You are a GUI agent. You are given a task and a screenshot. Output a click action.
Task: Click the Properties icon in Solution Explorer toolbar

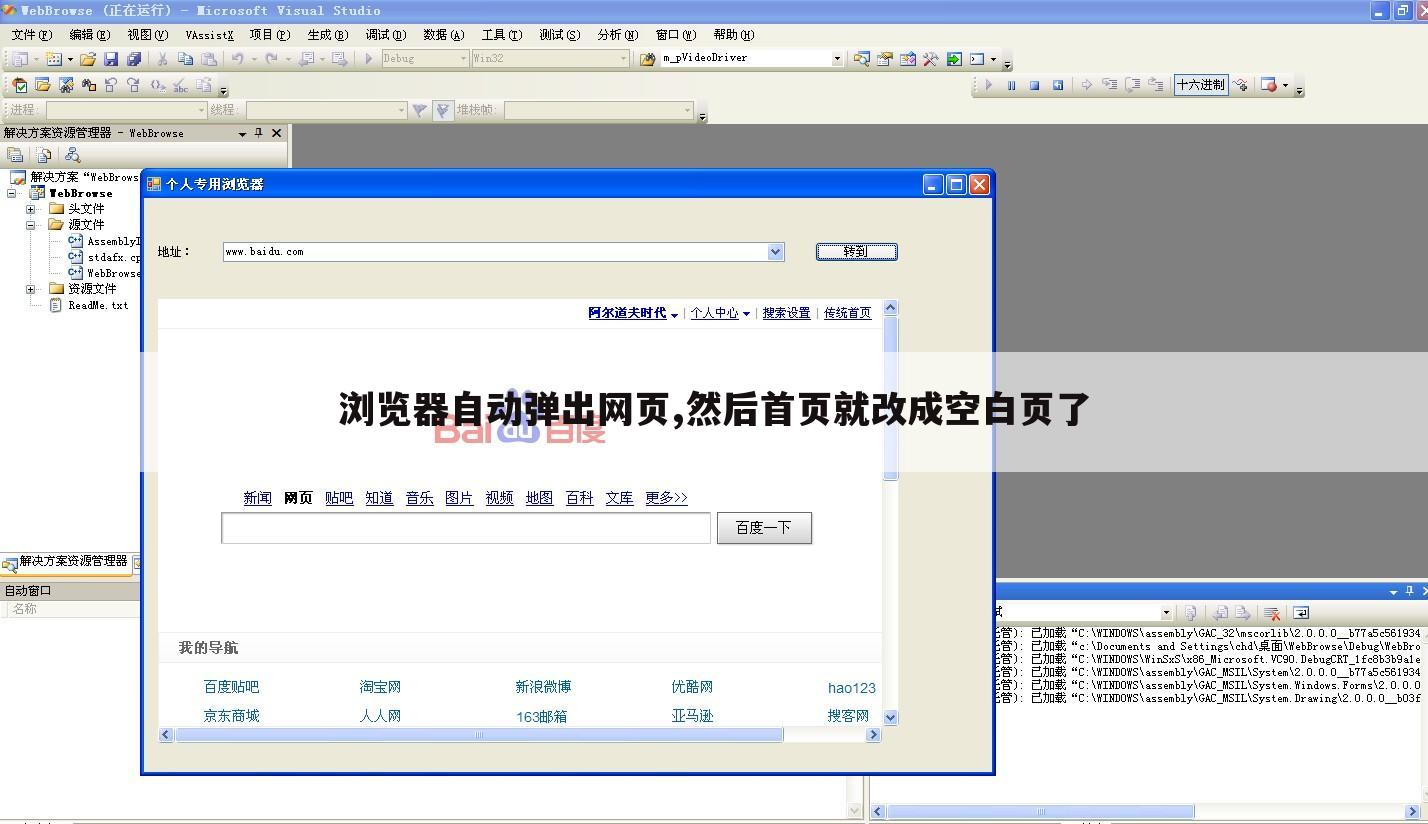[x=14, y=155]
